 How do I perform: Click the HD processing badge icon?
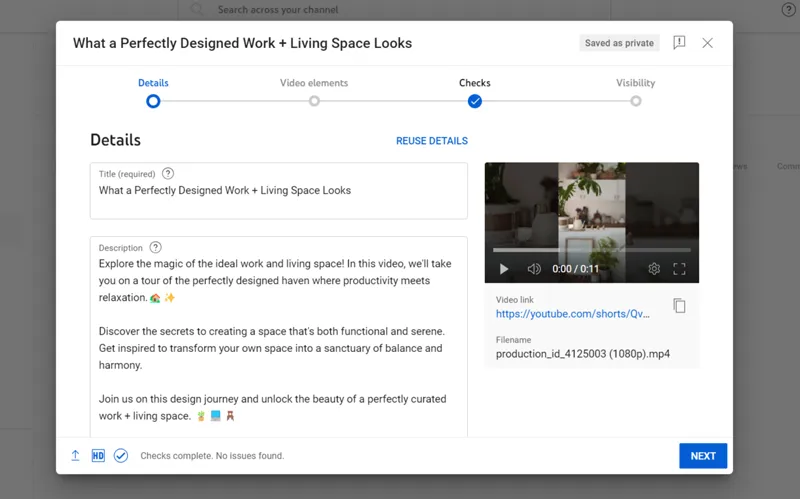(98, 456)
